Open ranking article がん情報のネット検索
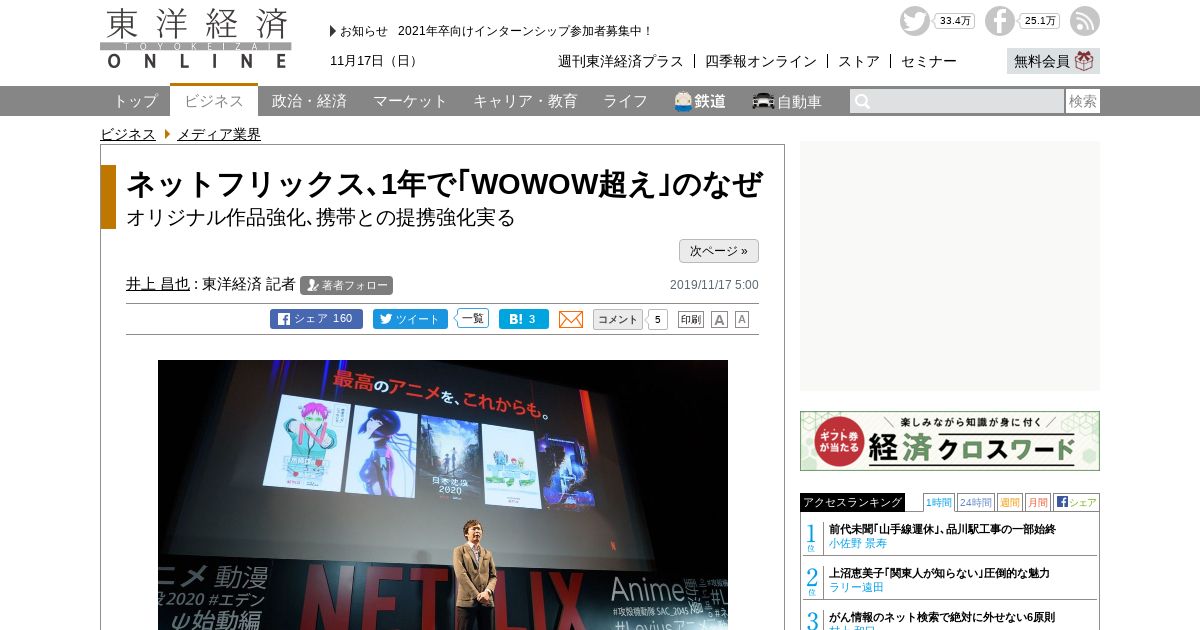The width and height of the screenshot is (1200, 630). 942,617
